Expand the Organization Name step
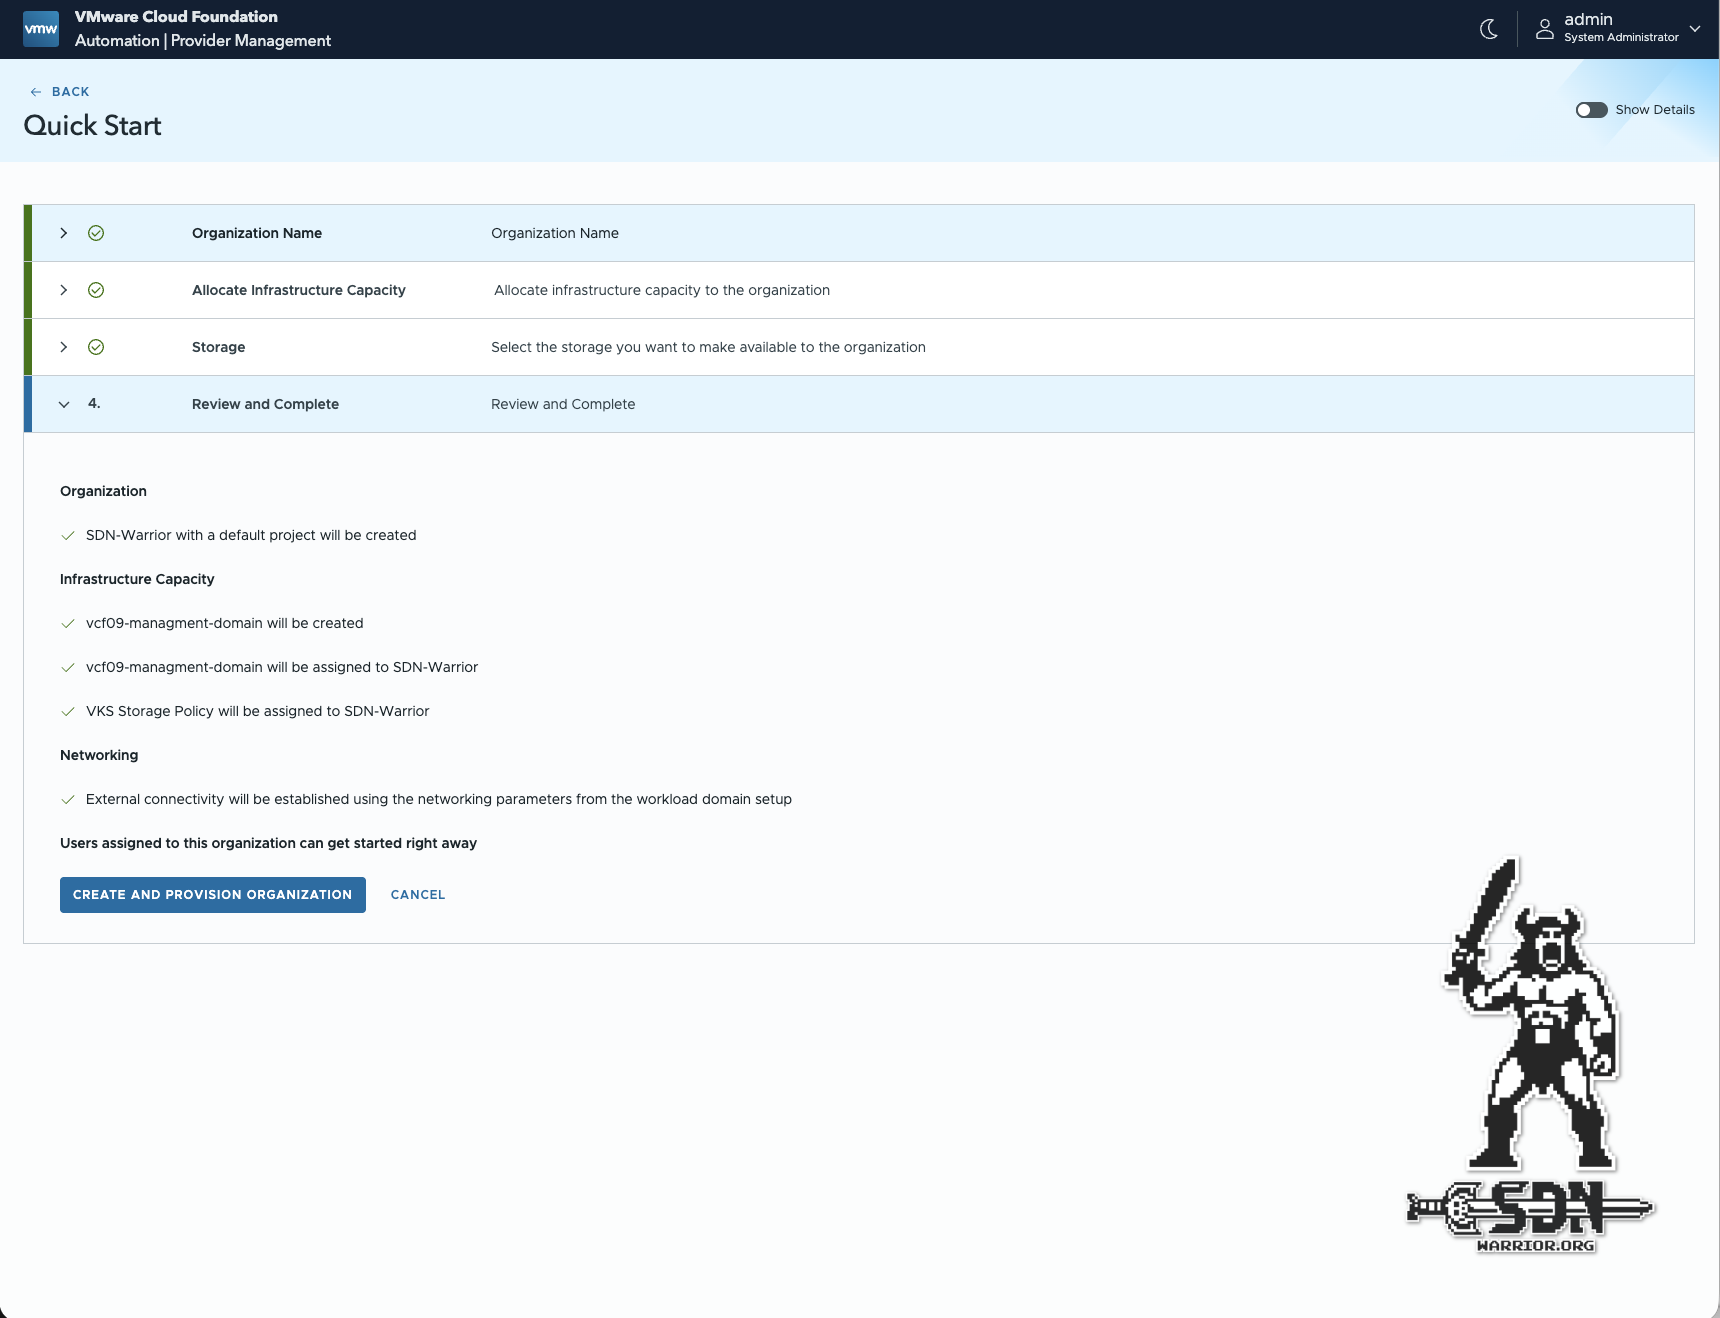The width and height of the screenshot is (1720, 1318). point(63,233)
